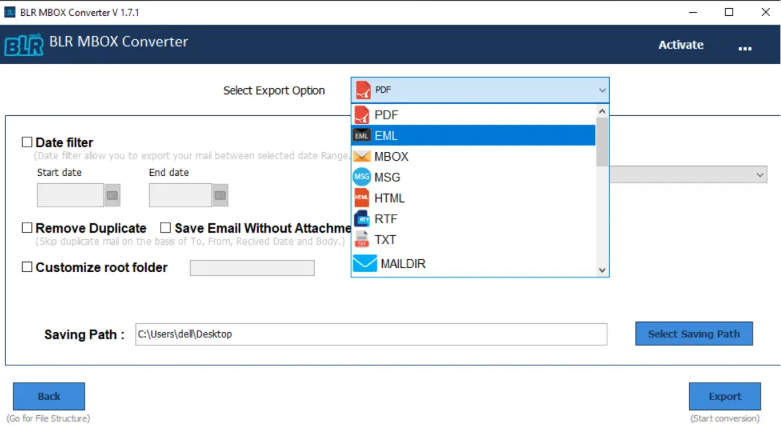Click the HTML file icon
Screen dimensions: 781x427
pos(362,198)
